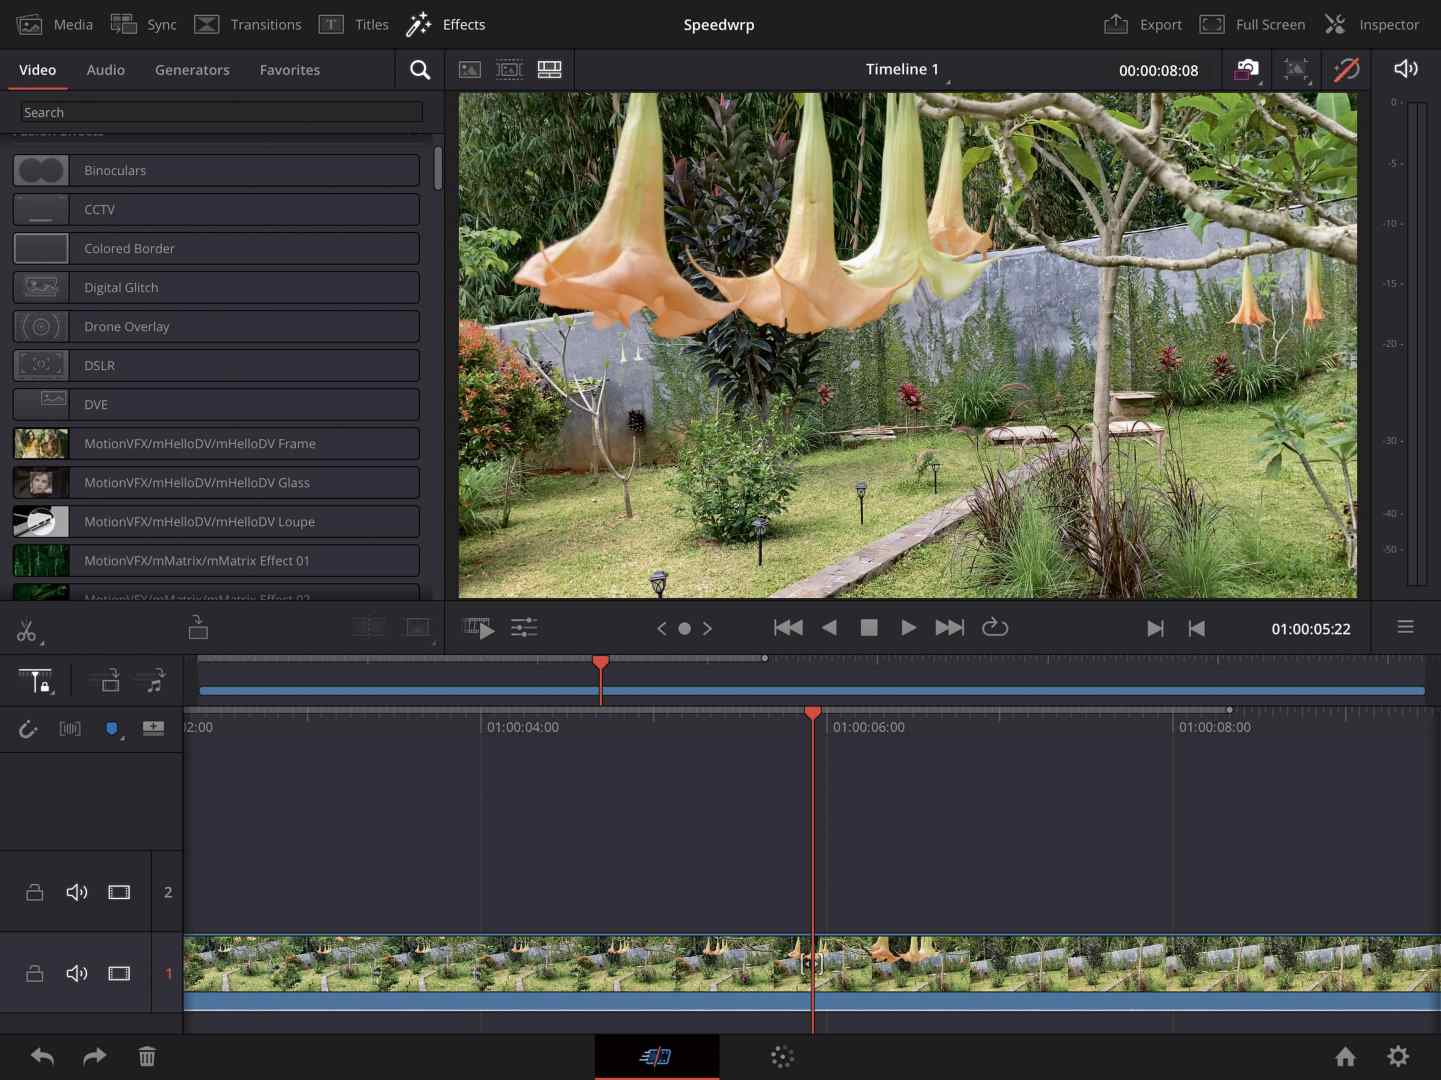Viewport: 1441px width, 1080px height.
Task: Switch to the Audio tab
Action: [105, 70]
